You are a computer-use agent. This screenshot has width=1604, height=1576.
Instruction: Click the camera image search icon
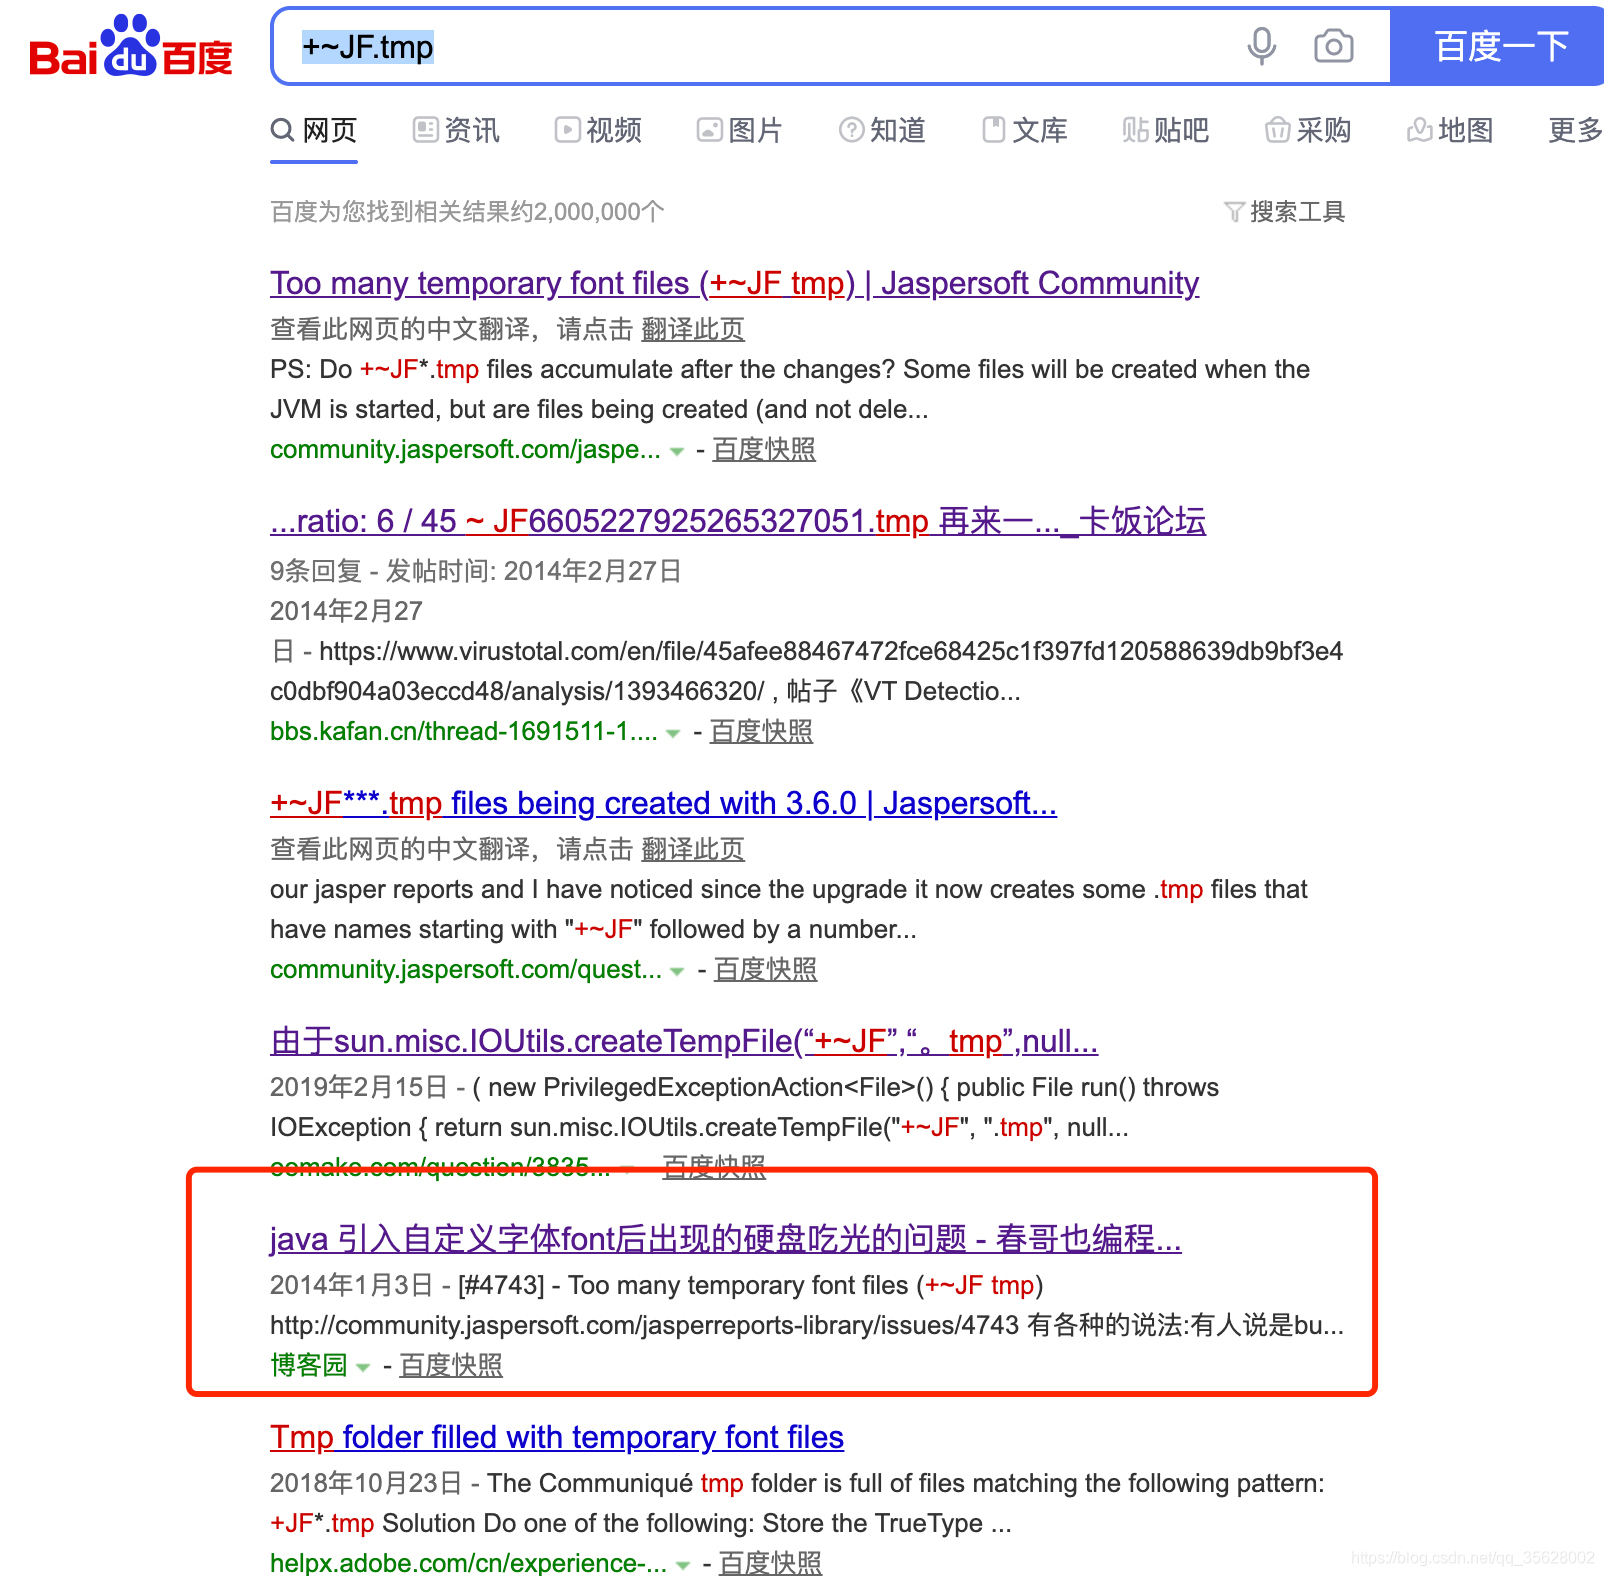point(1333,46)
